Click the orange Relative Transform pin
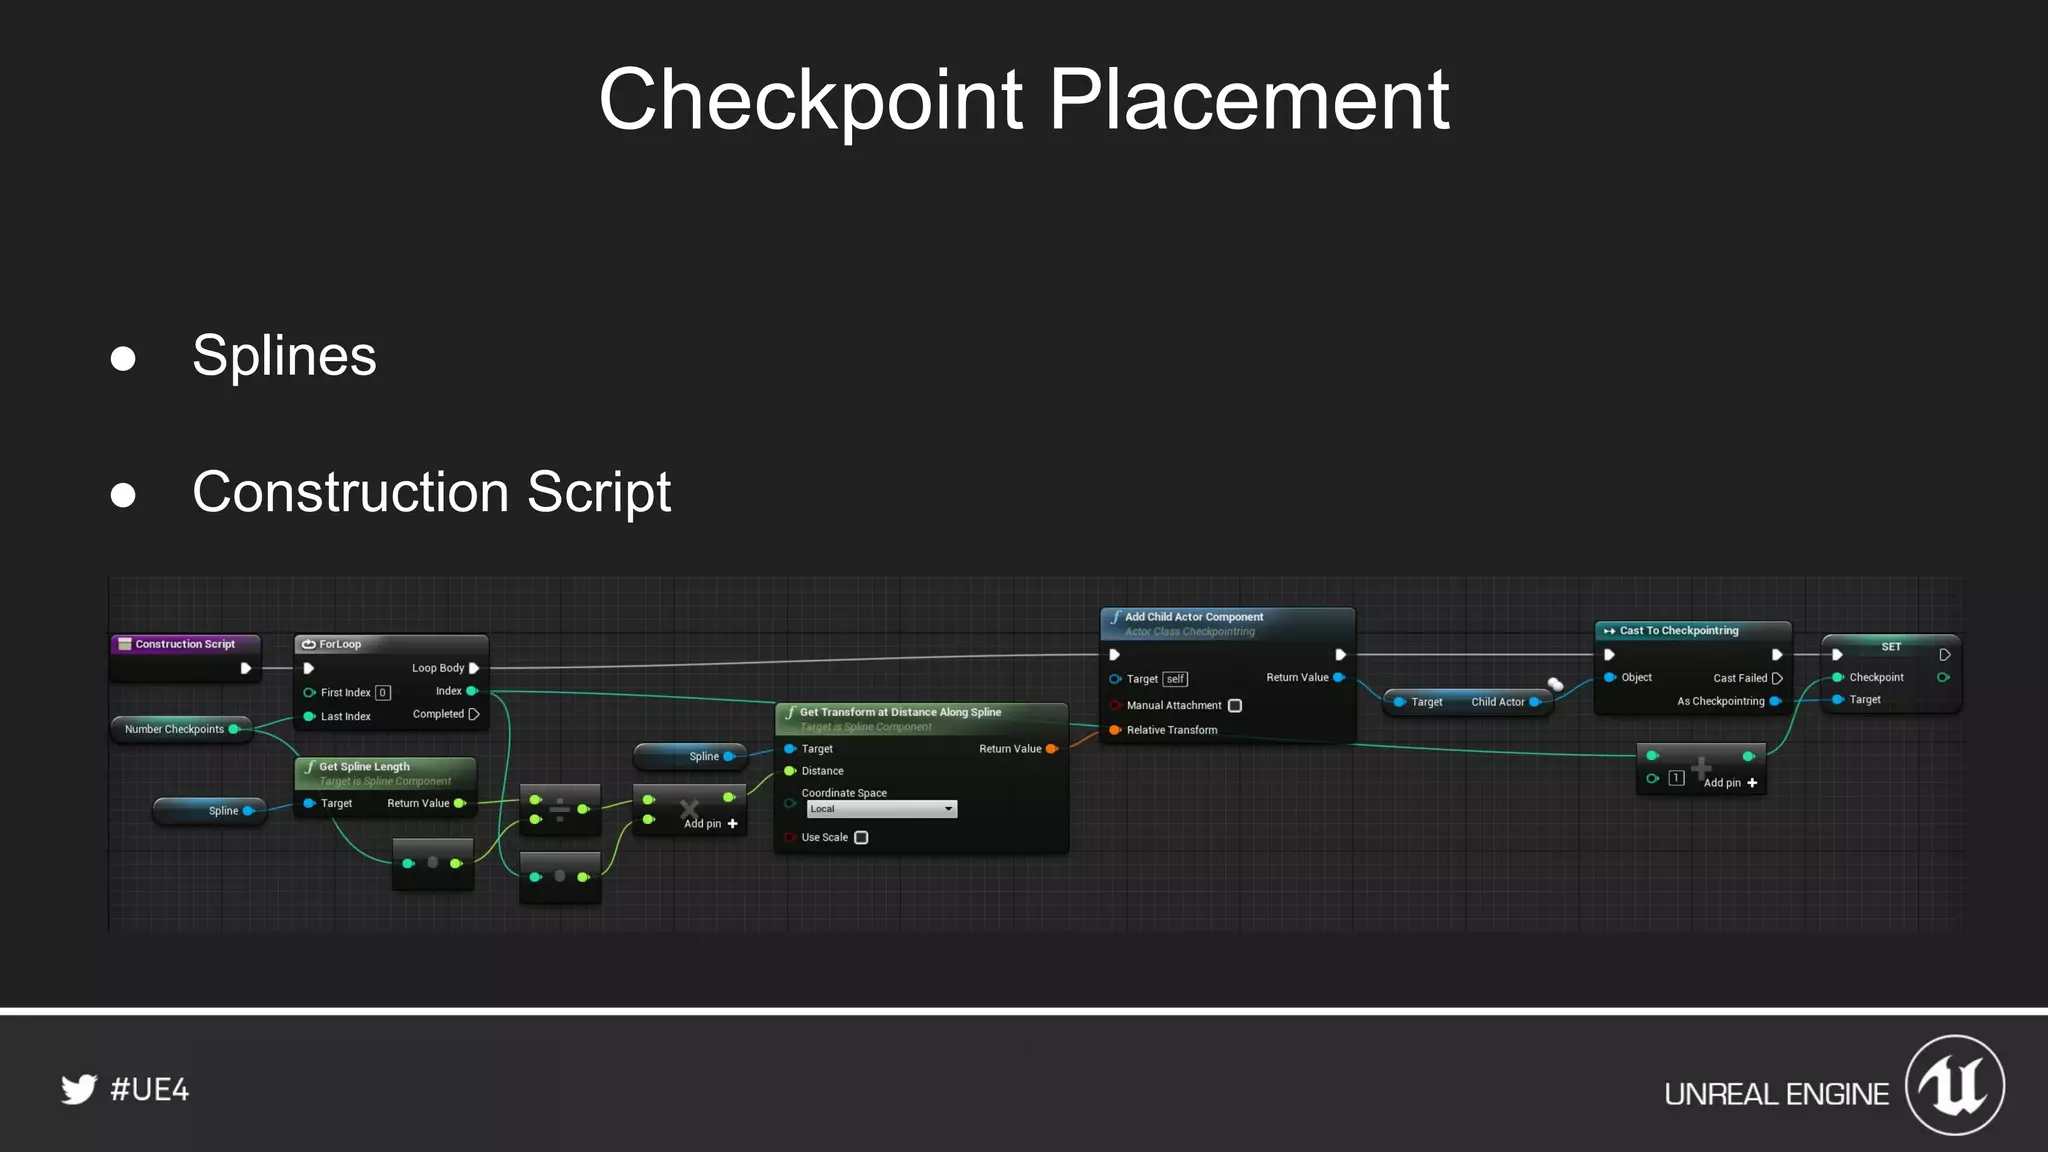 coord(1114,730)
